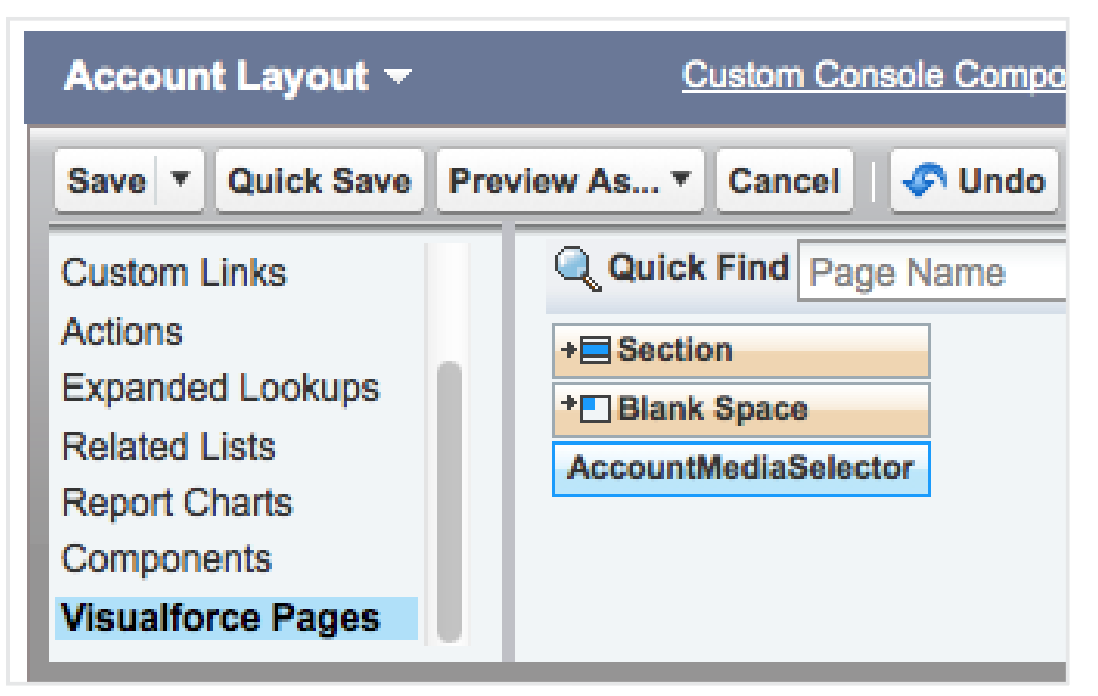Image resolution: width=1098 pixels, height=696 pixels.
Task: Select the Components category
Action: click(x=166, y=560)
